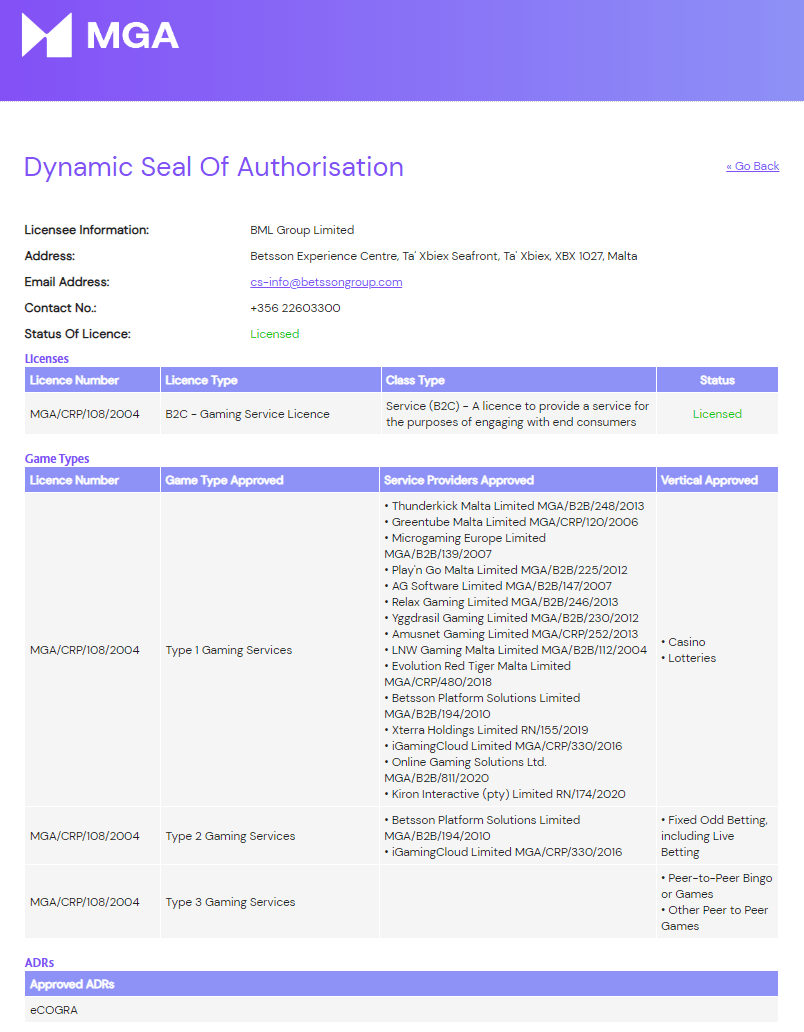Select the Type 1 Gaming Services cell
804x1032 pixels.
click(270, 650)
